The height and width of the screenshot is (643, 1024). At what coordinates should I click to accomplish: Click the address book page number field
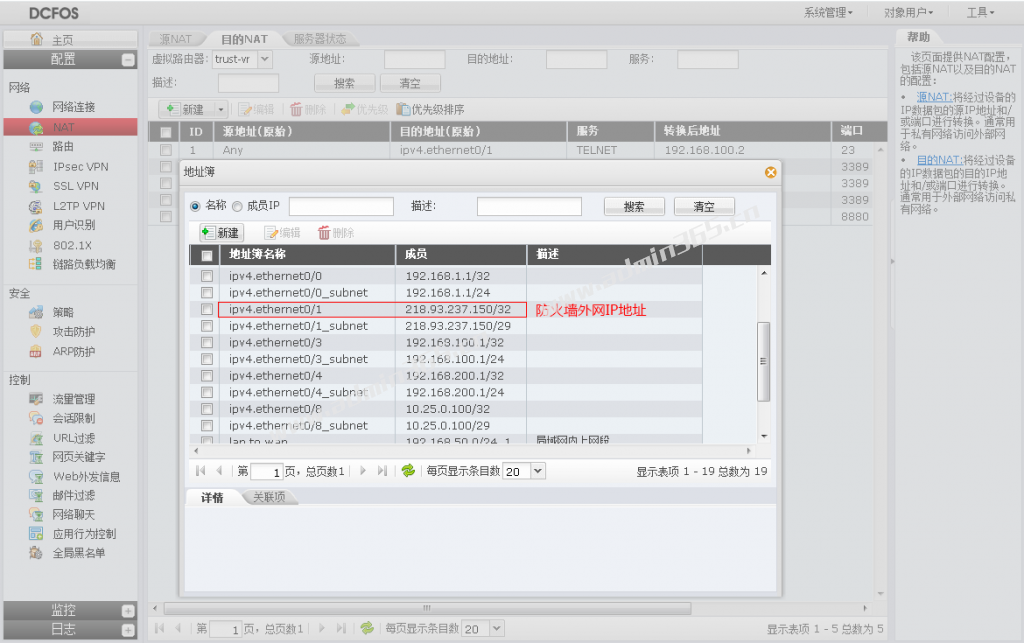click(266, 471)
